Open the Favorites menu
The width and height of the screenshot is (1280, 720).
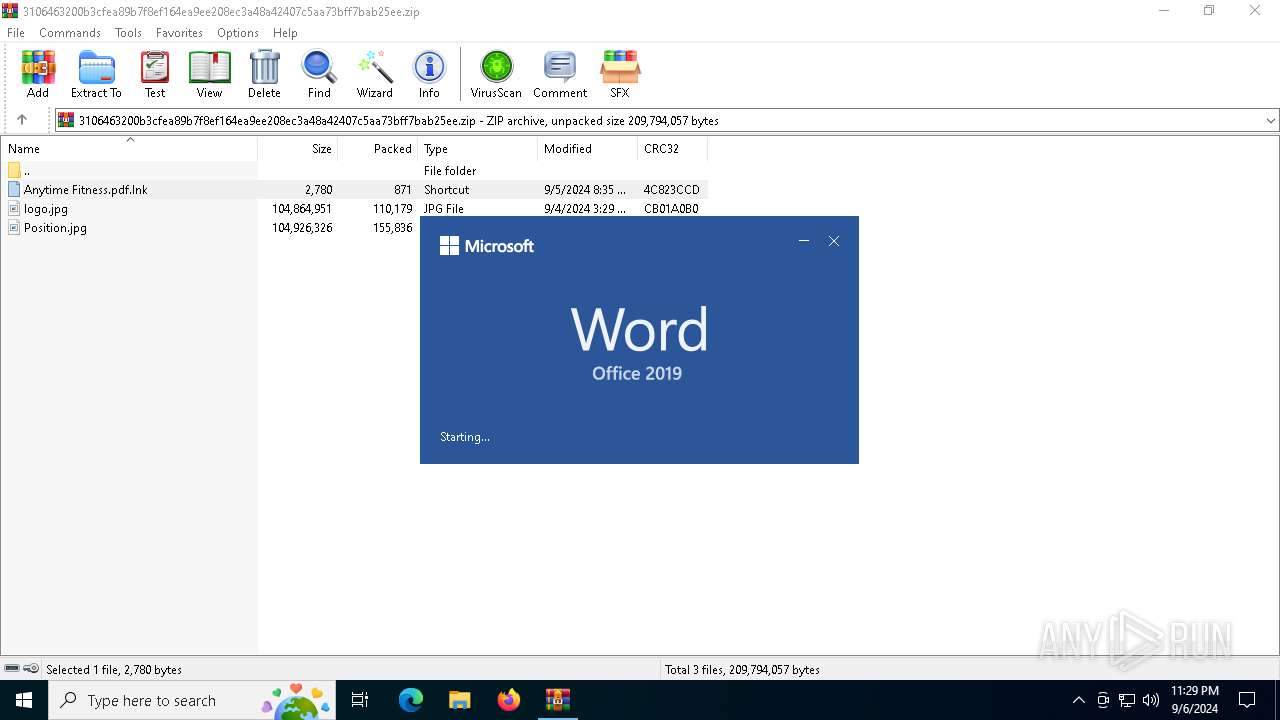(179, 33)
